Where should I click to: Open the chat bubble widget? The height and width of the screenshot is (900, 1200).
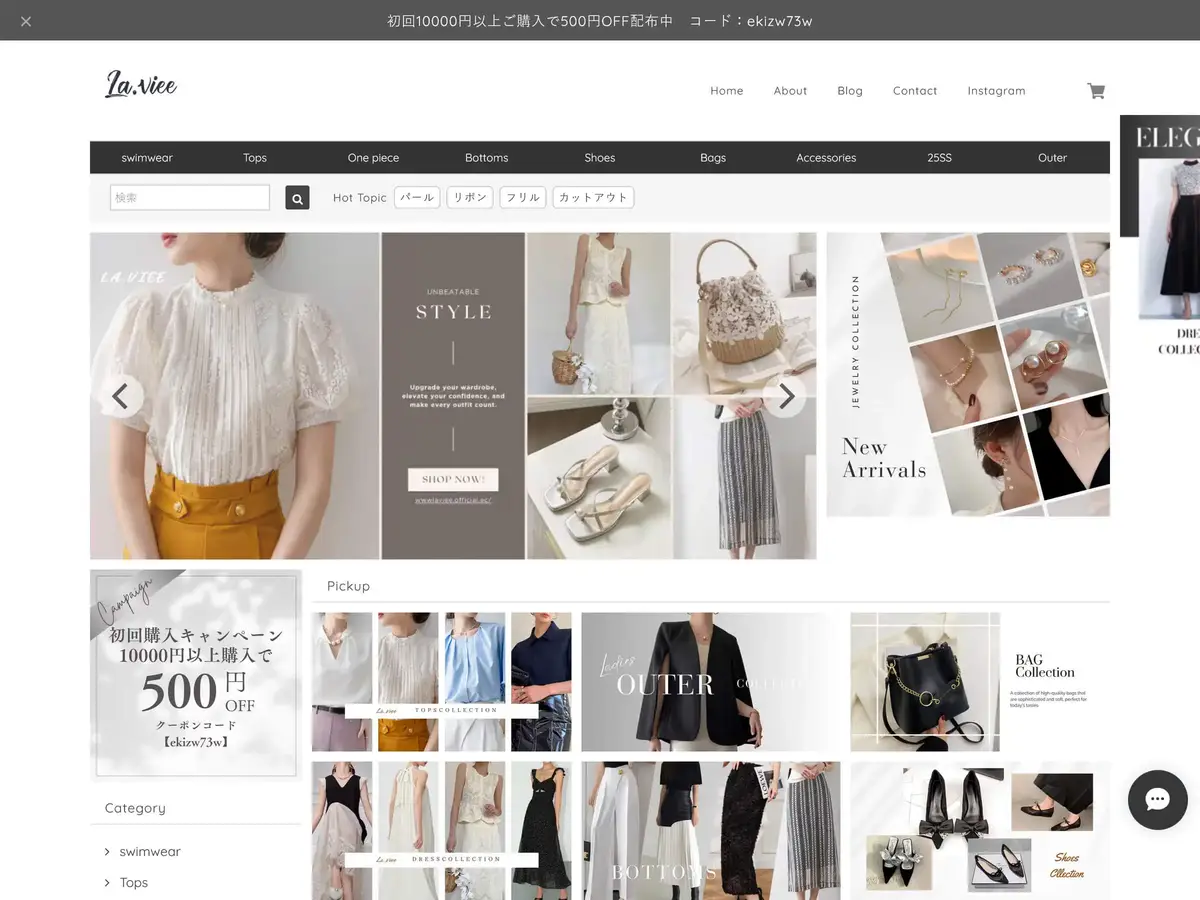[x=1157, y=799]
